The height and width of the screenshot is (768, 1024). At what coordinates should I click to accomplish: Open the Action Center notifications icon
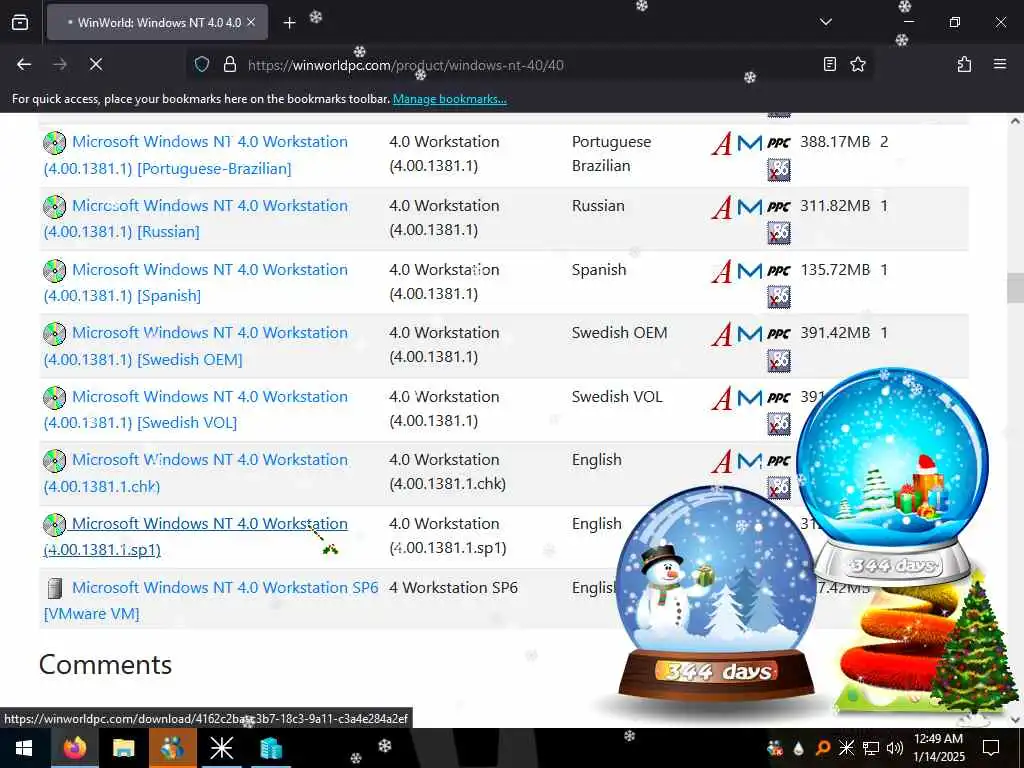pos(991,748)
